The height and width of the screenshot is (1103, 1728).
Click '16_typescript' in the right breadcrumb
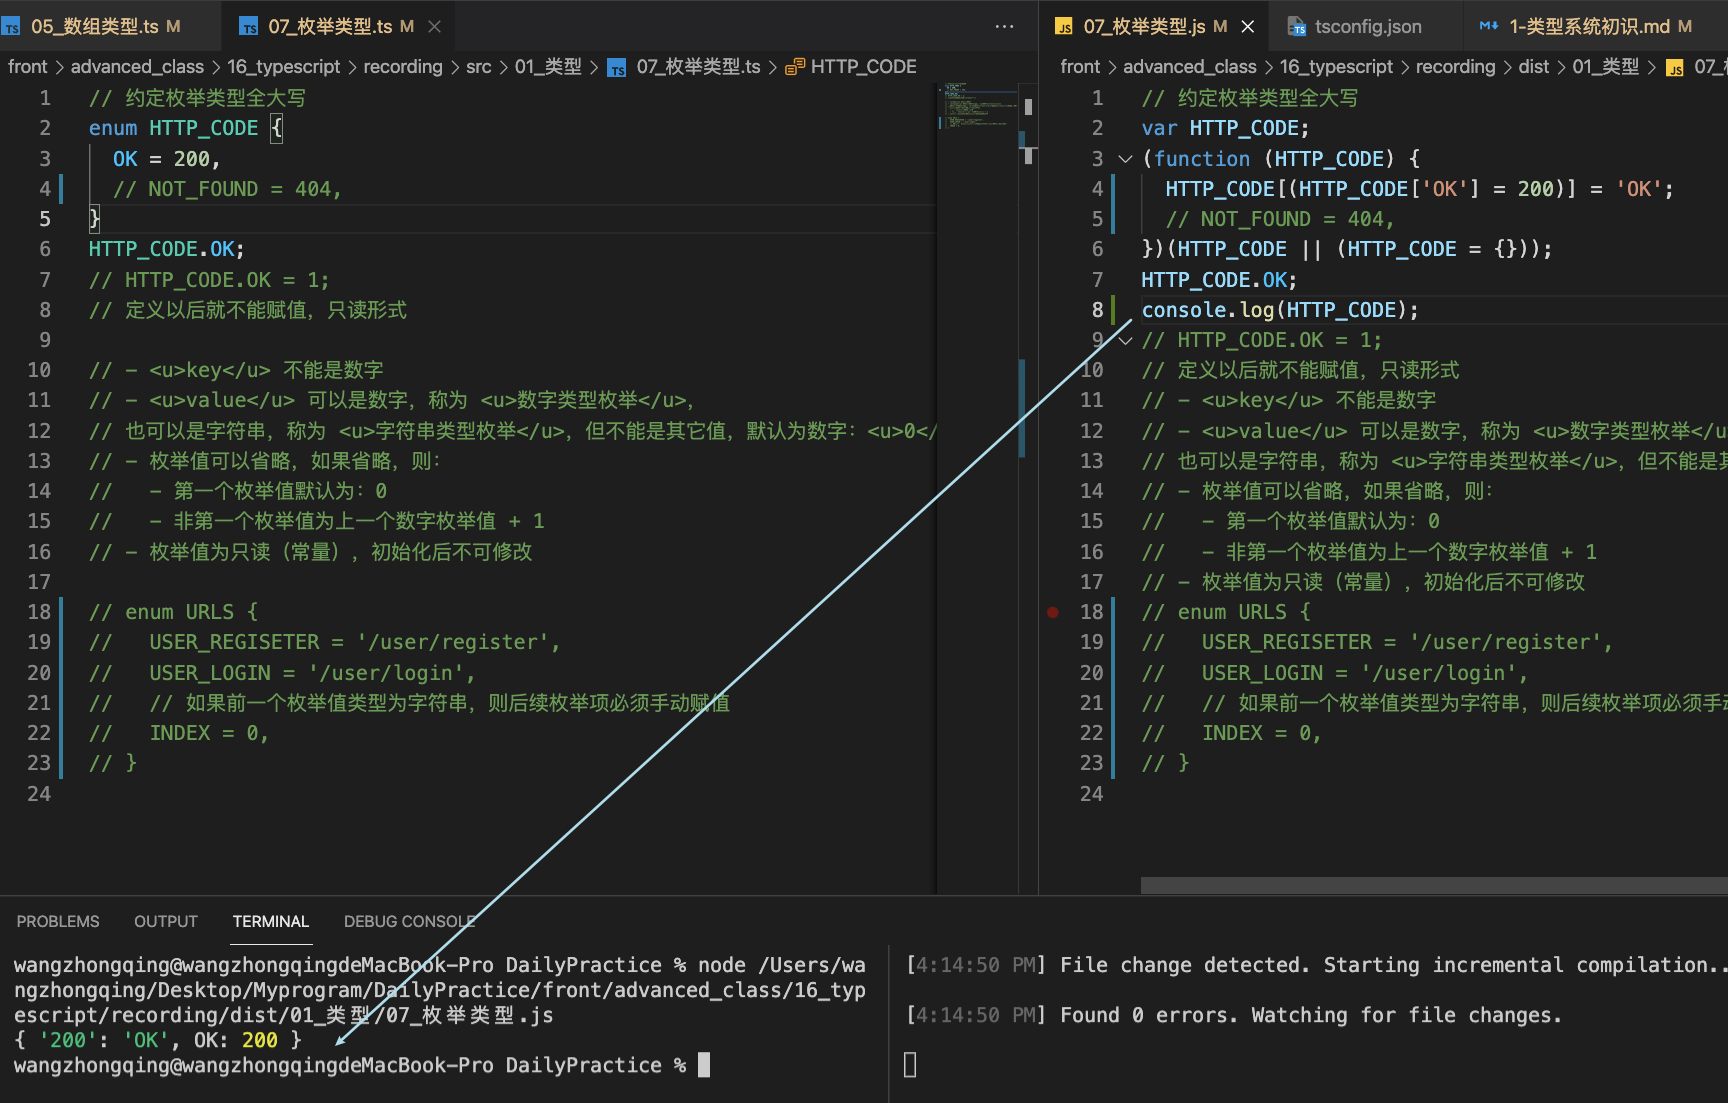tap(1336, 67)
